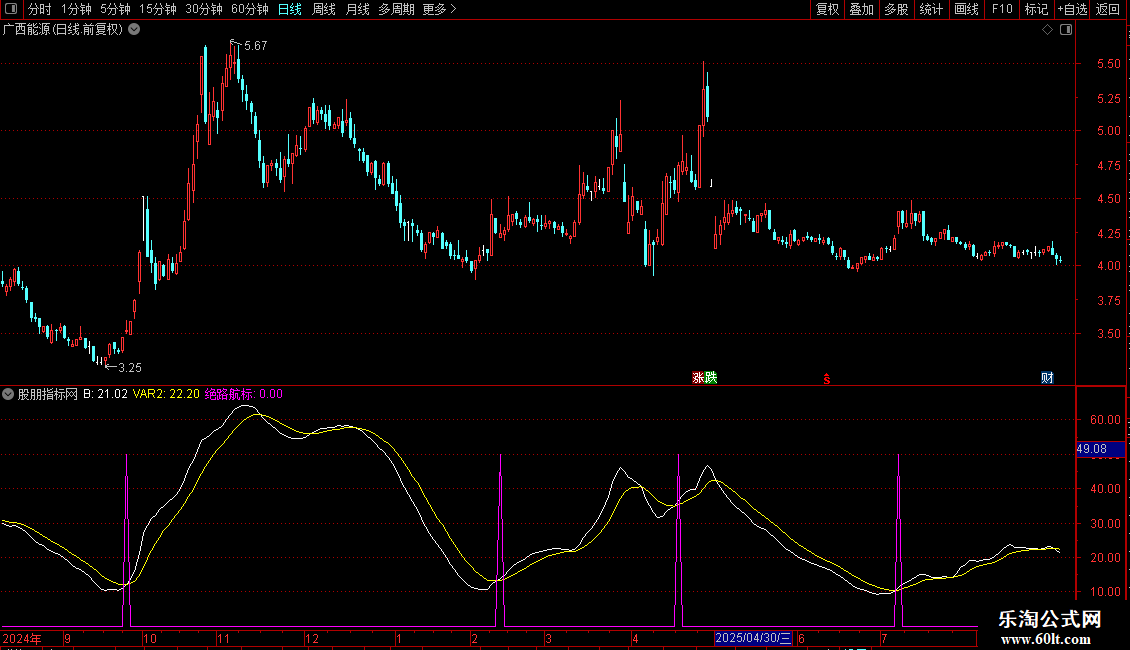Image resolution: width=1130 pixels, height=650 pixels.
Task: Click the 财 finance marker icon
Action: click(x=1047, y=377)
